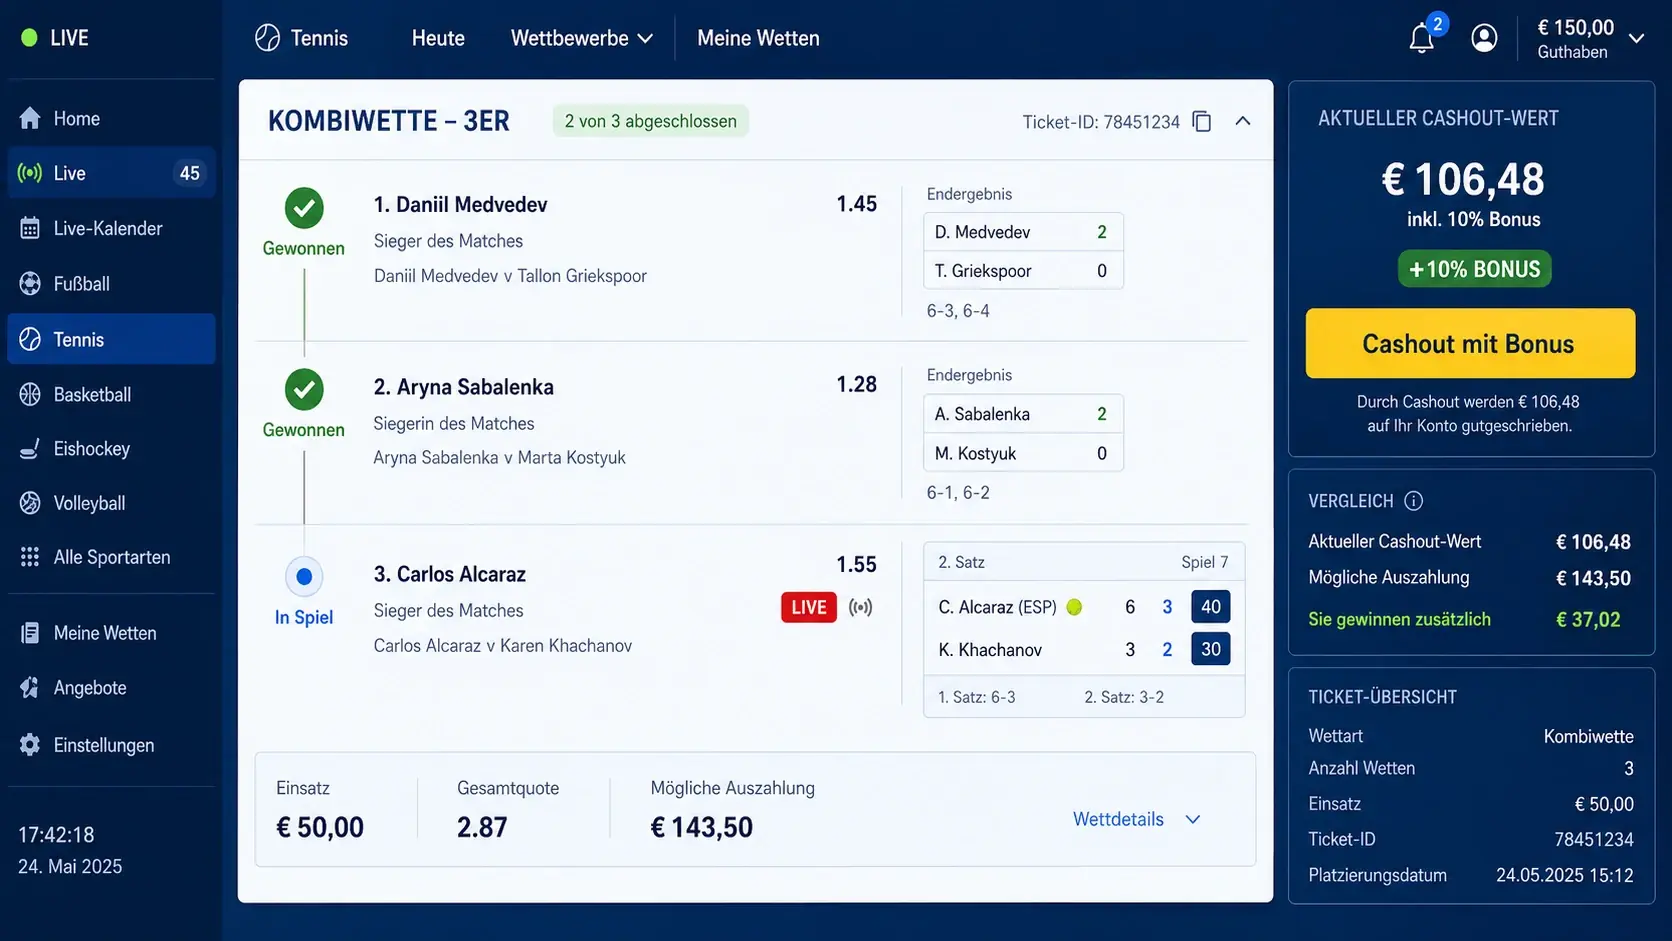Click the Eishockey stick icon
Image resolution: width=1672 pixels, height=941 pixels.
pyautogui.click(x=30, y=448)
